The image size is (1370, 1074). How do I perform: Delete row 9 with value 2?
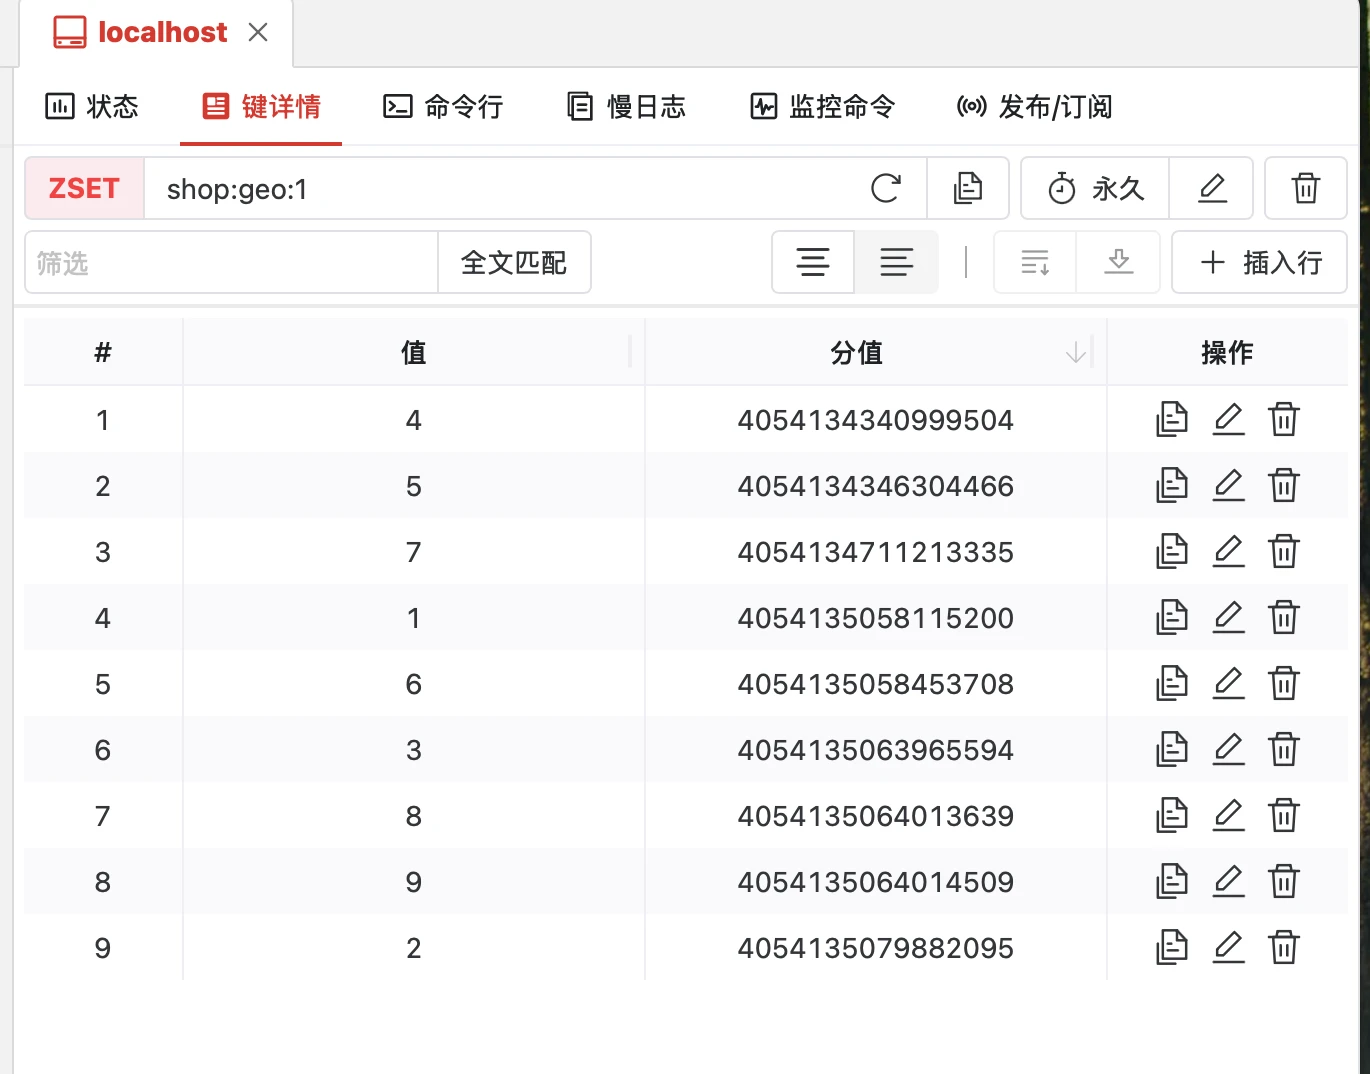coord(1284,948)
